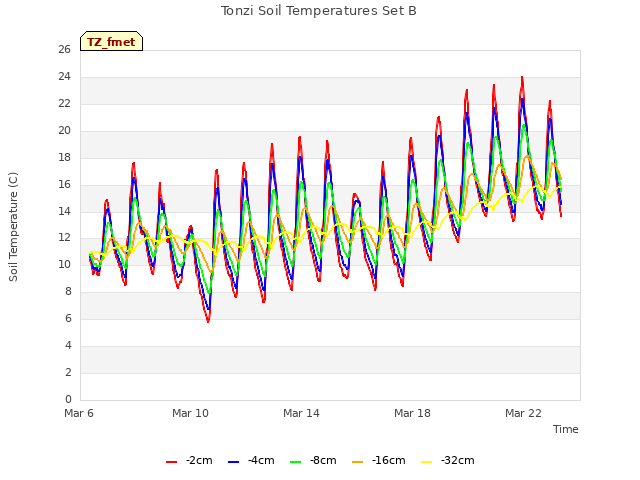This screenshot has width=640, height=480.
Task: Click the orange -16cm legend swatch
Action: click(358, 462)
